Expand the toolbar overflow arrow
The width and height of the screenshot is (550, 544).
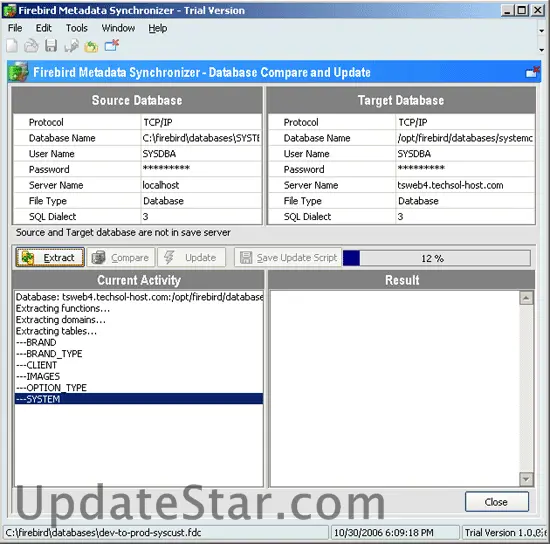(542, 50)
